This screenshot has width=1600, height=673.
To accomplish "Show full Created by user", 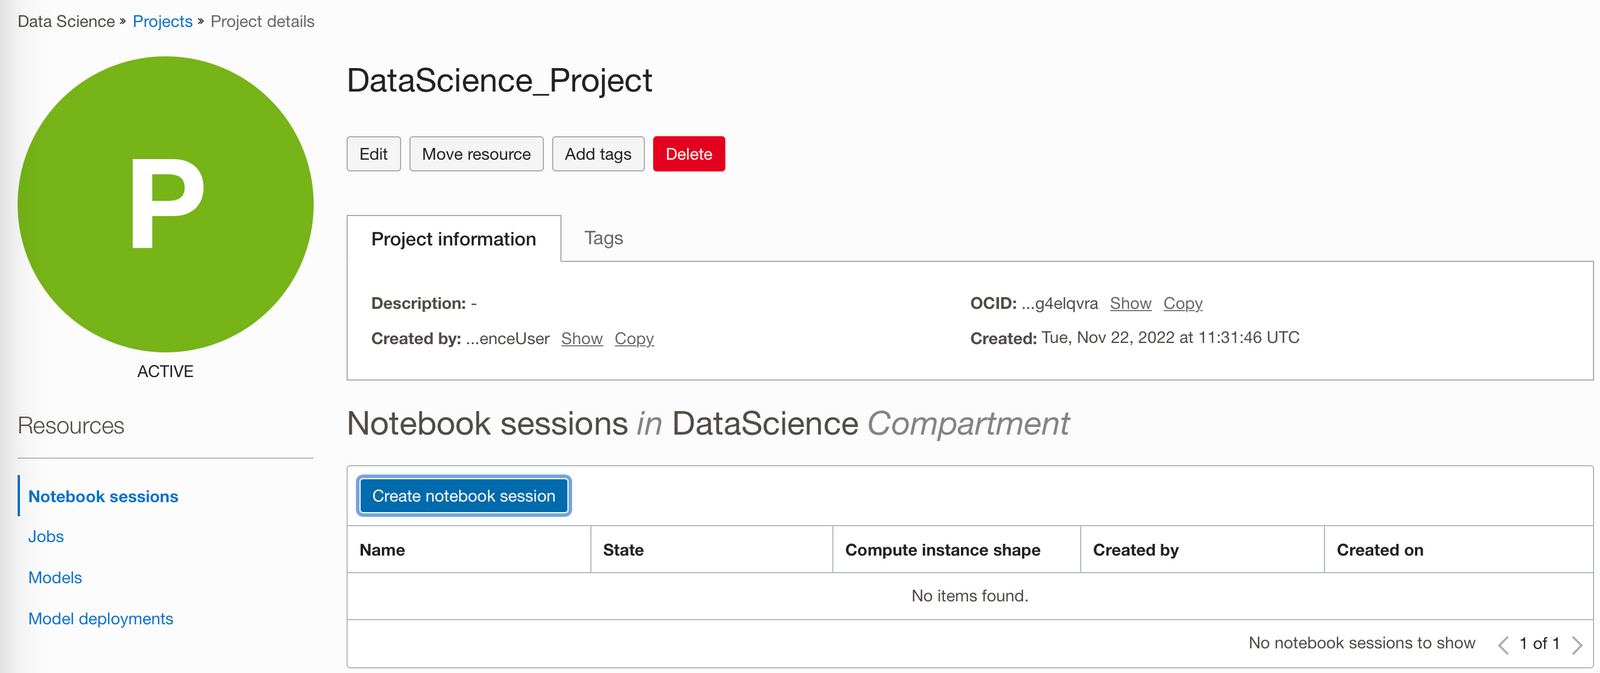I will point(581,339).
